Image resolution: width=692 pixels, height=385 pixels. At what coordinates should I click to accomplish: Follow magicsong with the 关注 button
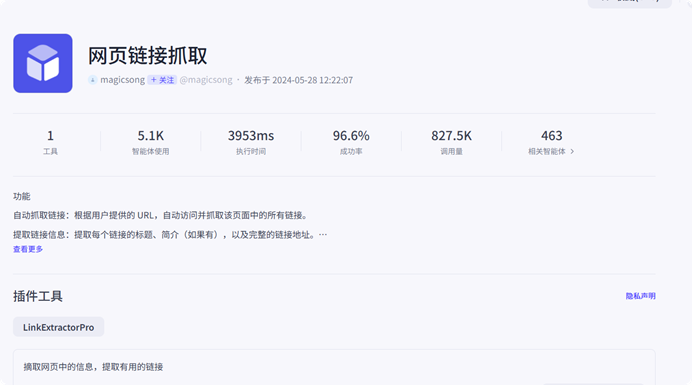162,80
